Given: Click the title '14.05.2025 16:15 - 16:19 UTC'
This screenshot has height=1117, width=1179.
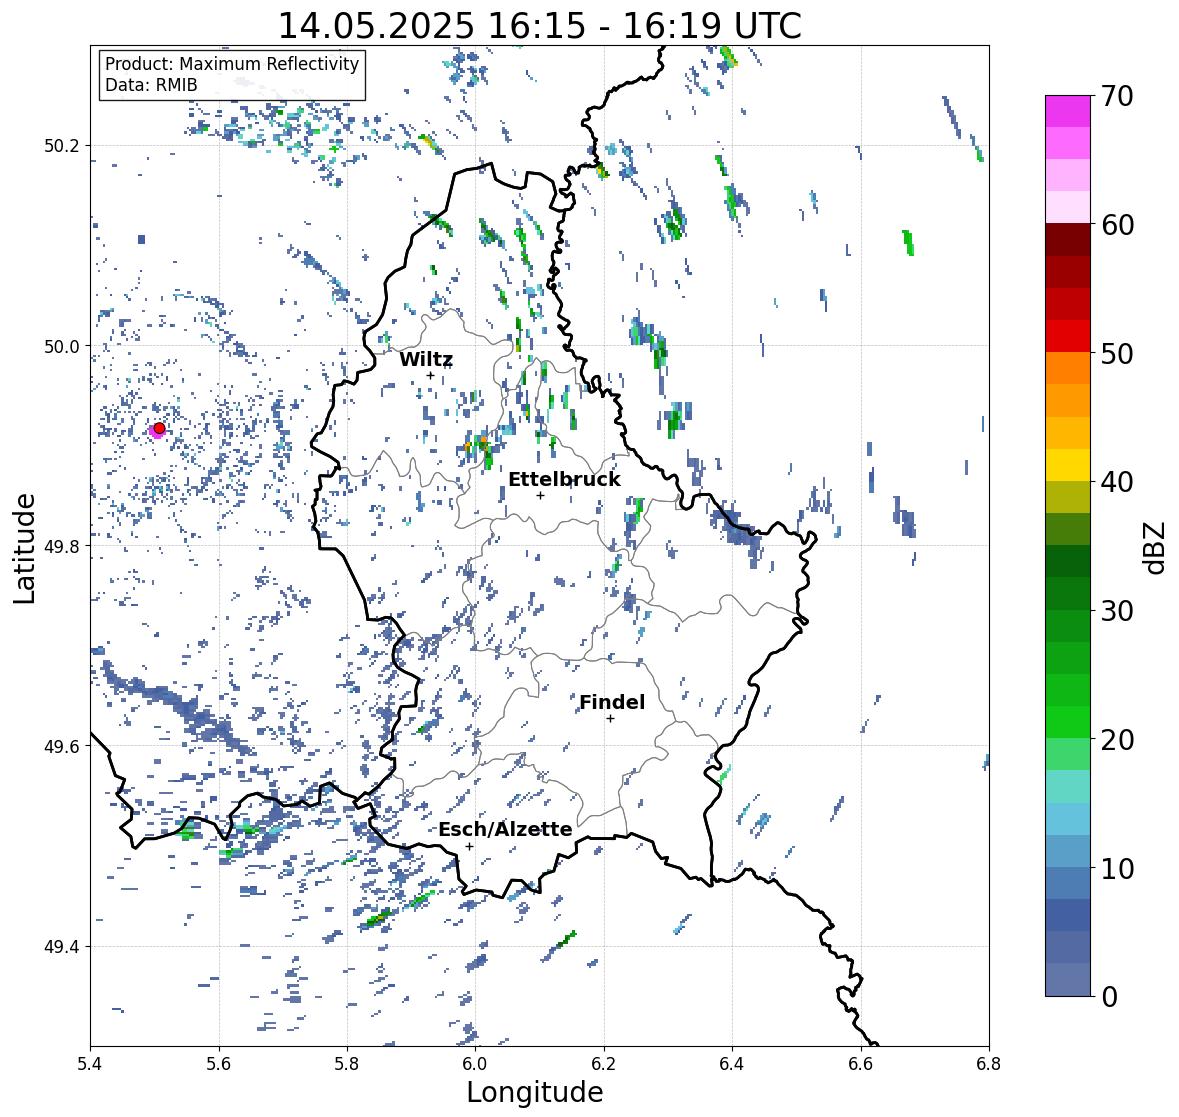Looking at the screenshot, I should point(539,26).
